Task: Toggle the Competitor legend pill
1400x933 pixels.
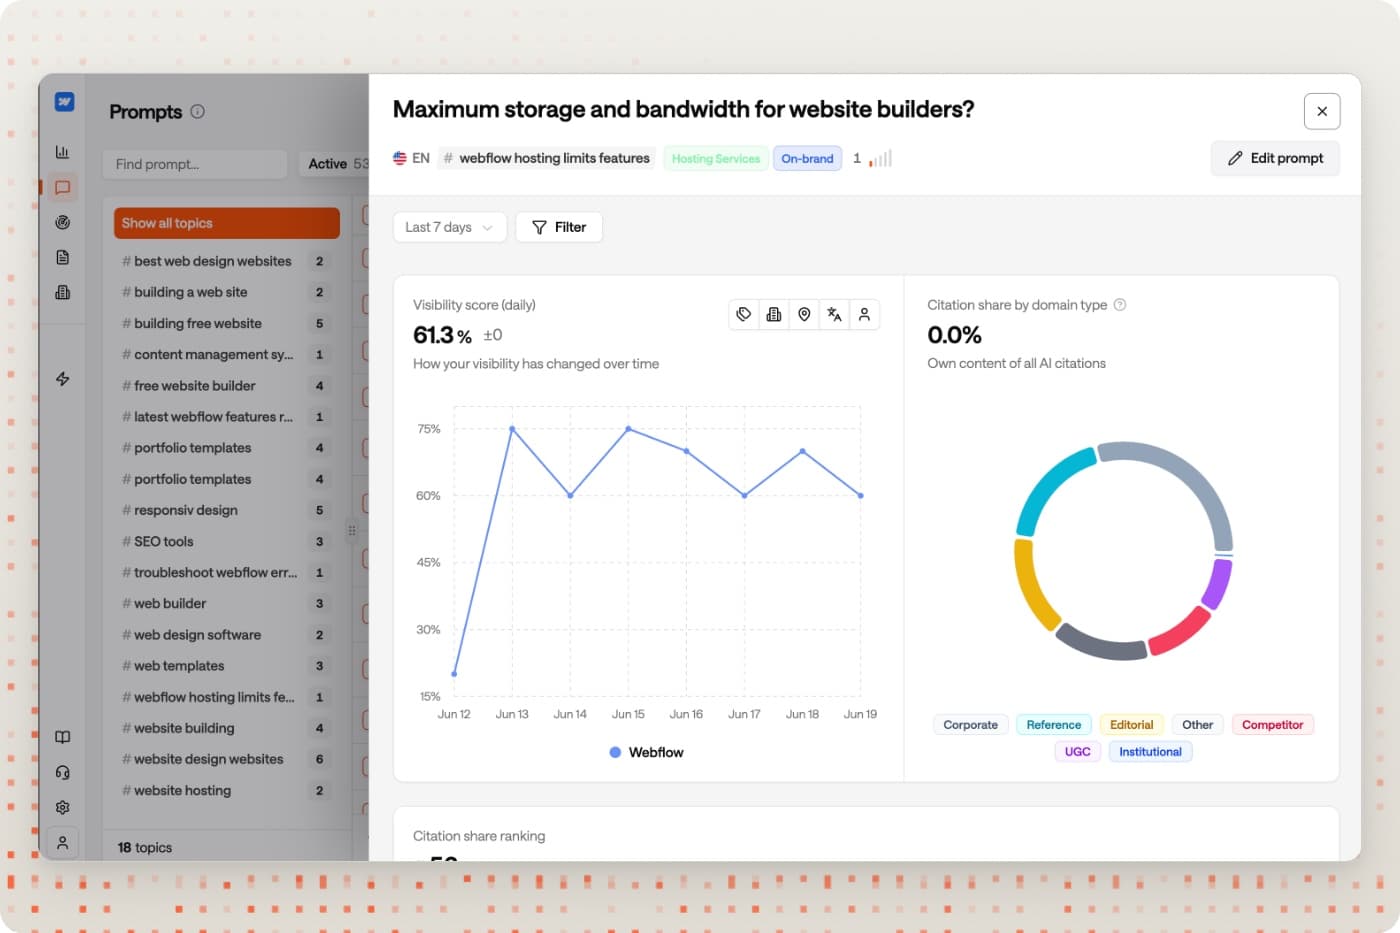Action: pos(1272,725)
